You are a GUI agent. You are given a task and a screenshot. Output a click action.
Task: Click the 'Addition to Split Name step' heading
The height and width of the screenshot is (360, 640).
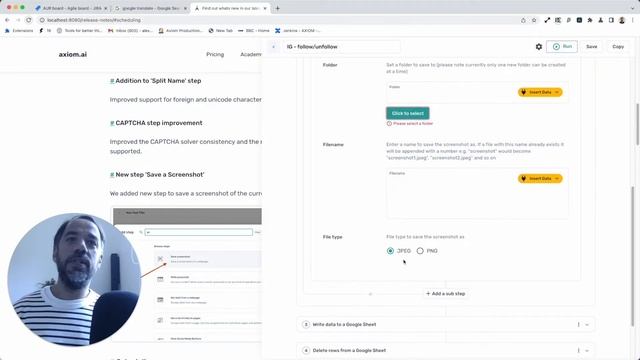coord(158,81)
